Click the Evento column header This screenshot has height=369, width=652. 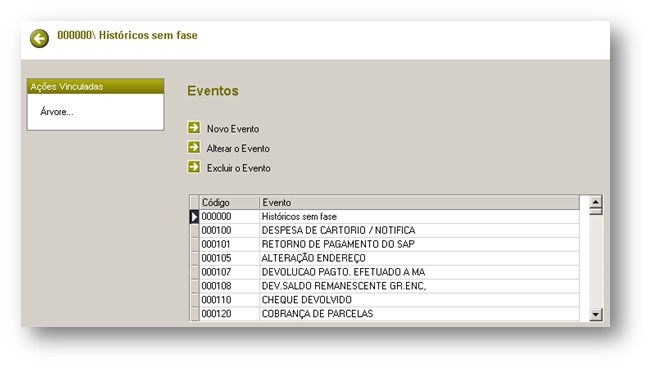pos(419,203)
